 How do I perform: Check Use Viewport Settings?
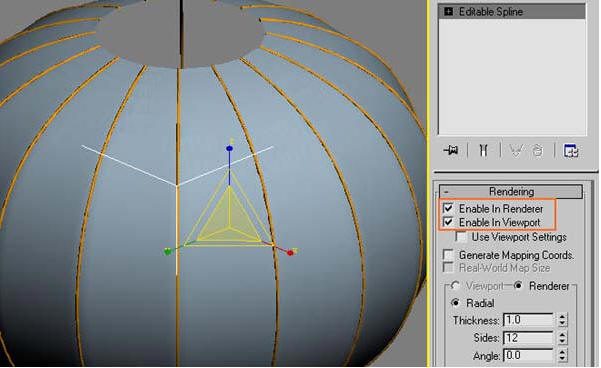click(461, 237)
